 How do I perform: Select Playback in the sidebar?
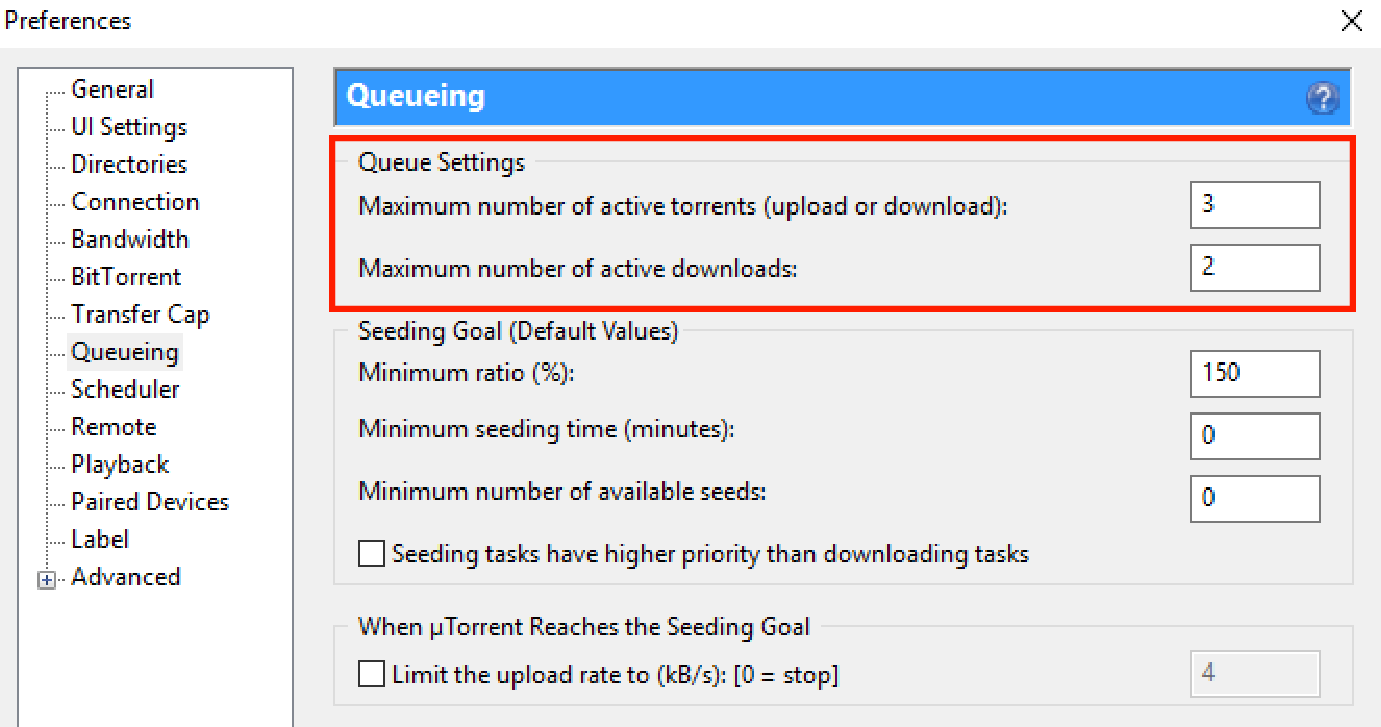point(120,465)
